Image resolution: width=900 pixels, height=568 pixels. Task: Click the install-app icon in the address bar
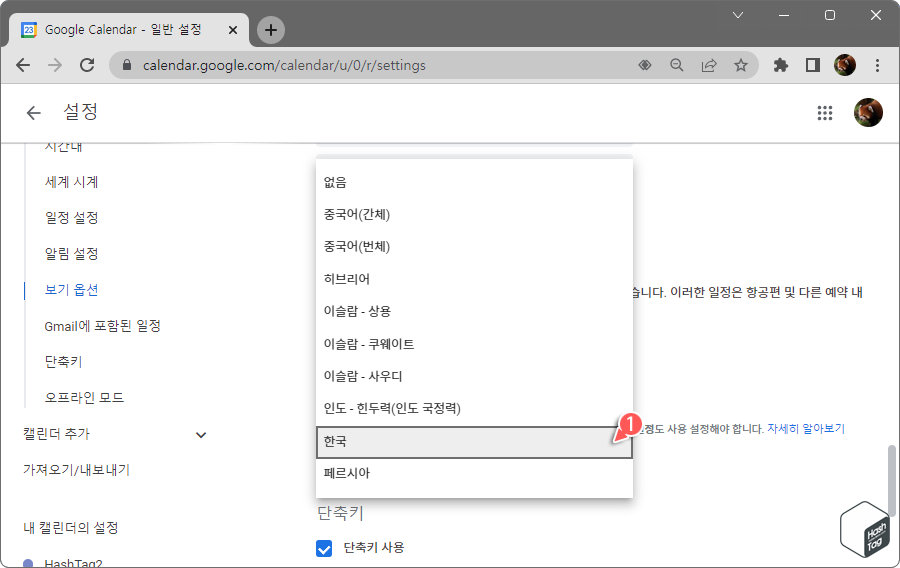[x=645, y=65]
